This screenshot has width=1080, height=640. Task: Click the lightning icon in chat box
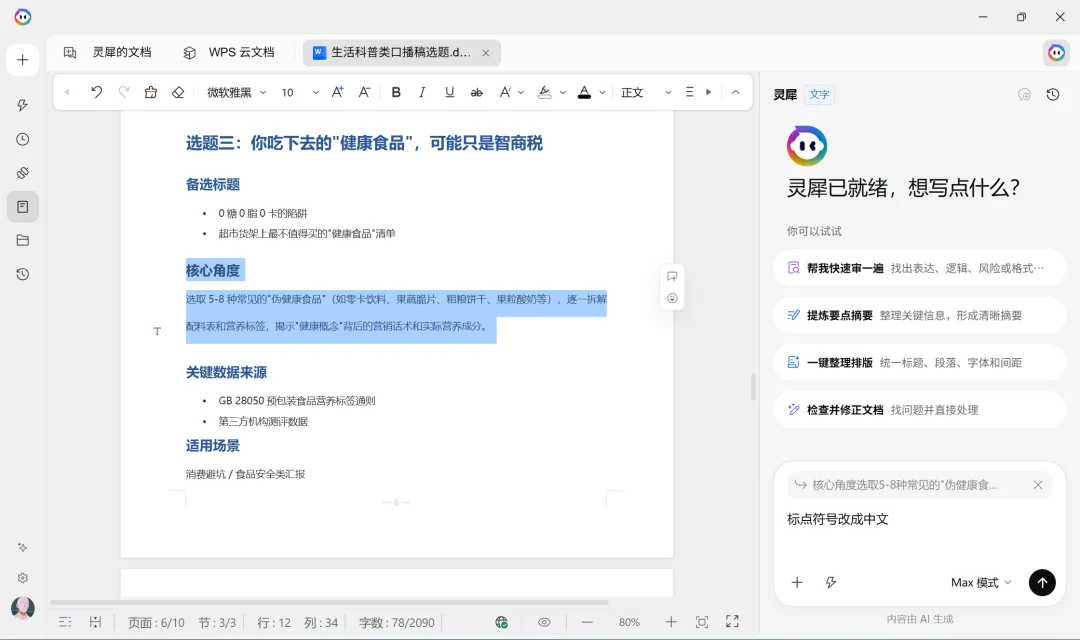click(x=831, y=582)
